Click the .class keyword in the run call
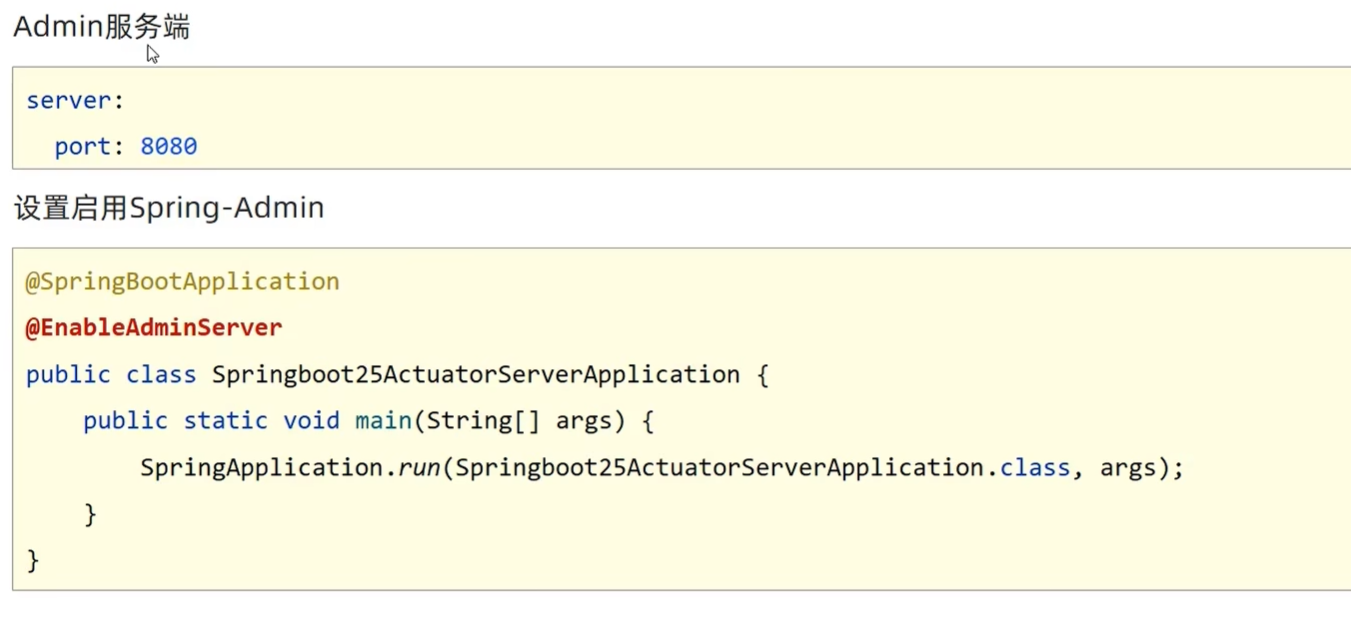The height and width of the screenshot is (621, 1351). [x=1035, y=468]
